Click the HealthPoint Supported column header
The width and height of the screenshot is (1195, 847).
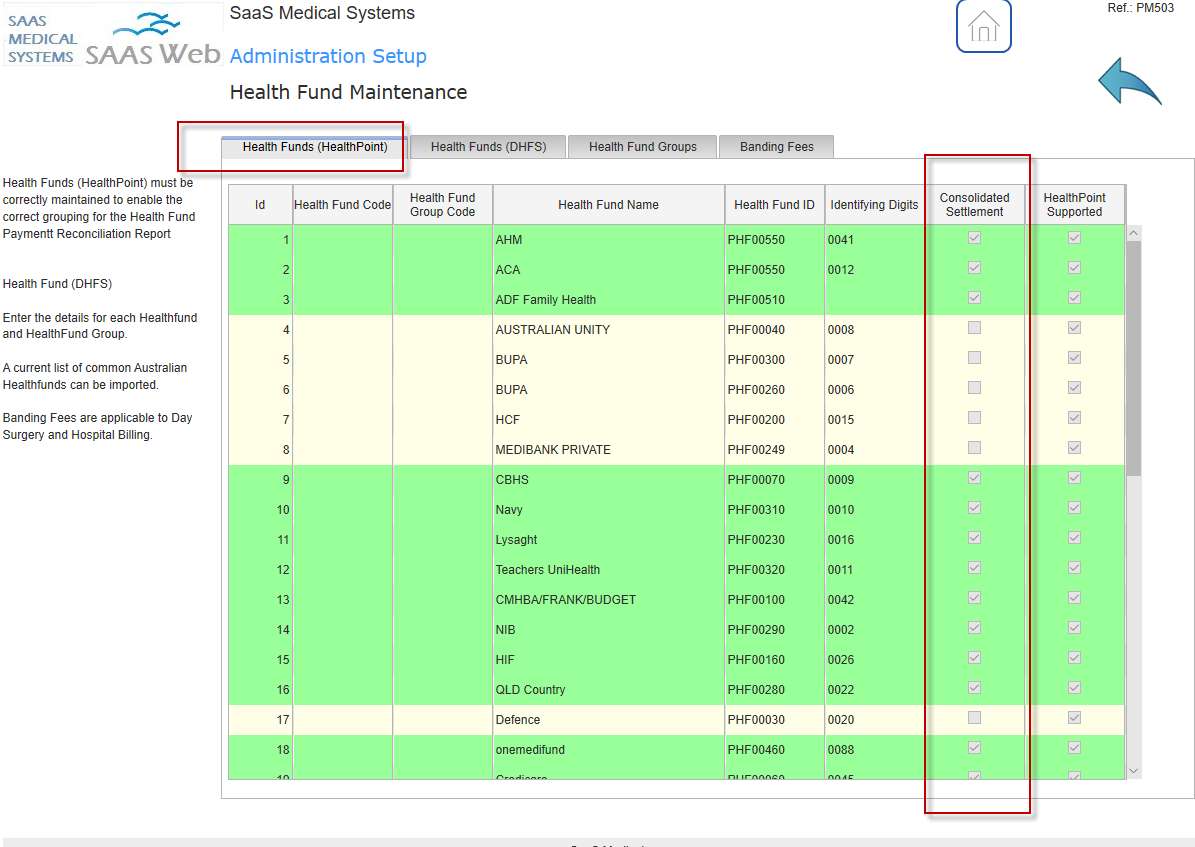[1074, 204]
